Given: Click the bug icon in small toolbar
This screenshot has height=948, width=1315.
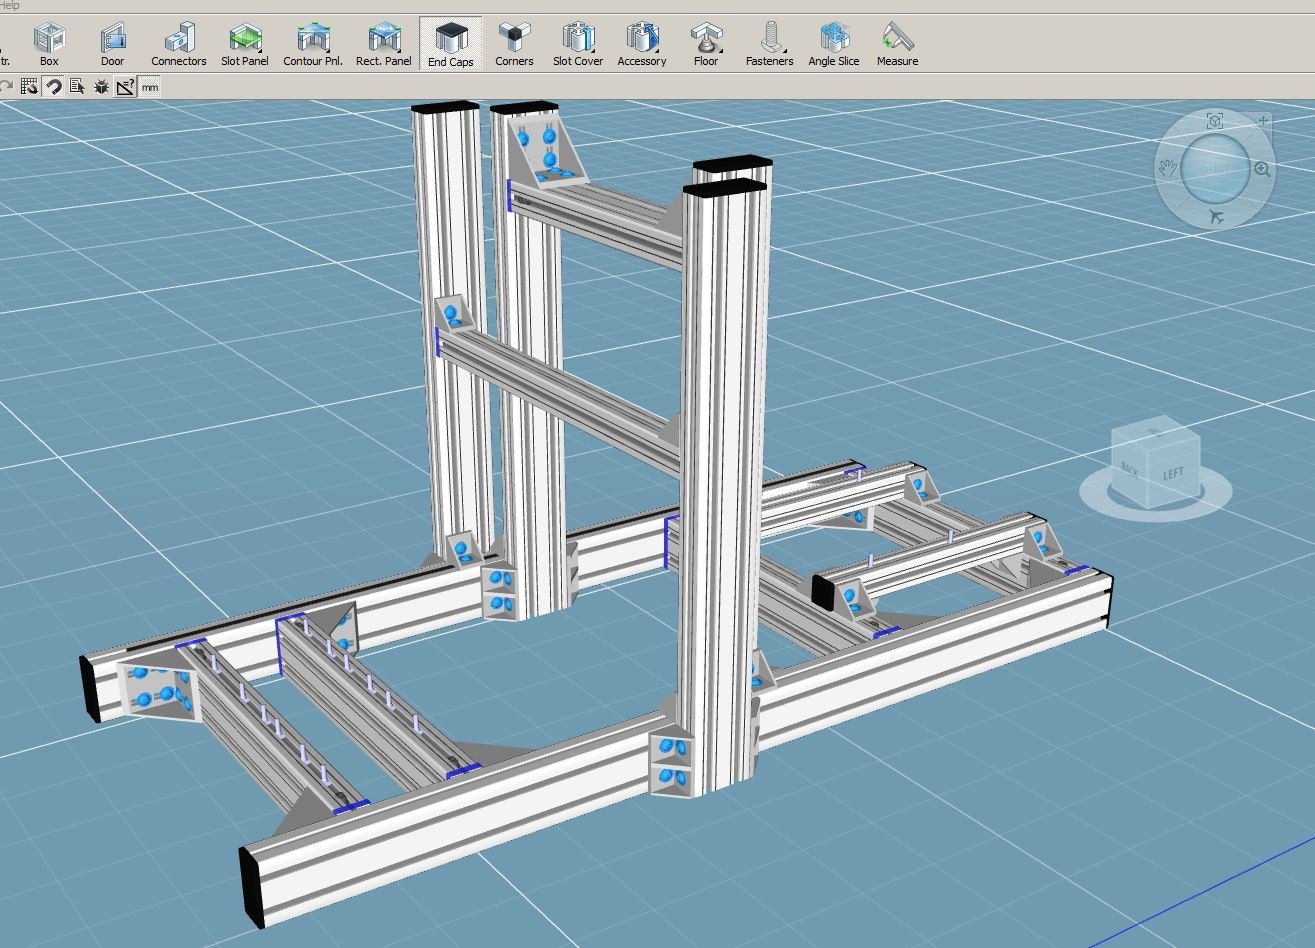Looking at the screenshot, I should click(x=101, y=87).
